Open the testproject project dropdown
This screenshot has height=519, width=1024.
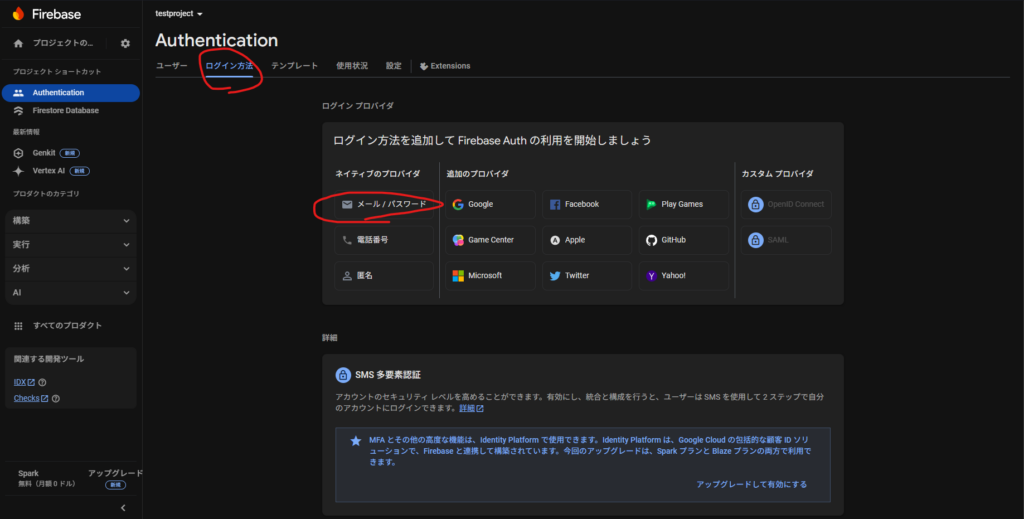point(179,14)
